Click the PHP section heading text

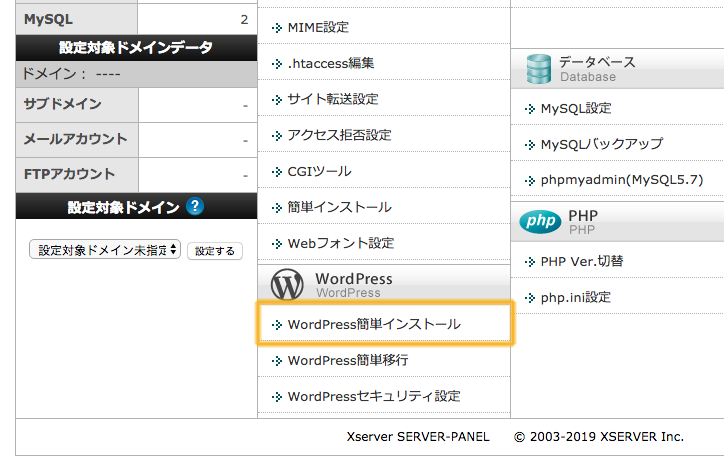[x=583, y=216]
